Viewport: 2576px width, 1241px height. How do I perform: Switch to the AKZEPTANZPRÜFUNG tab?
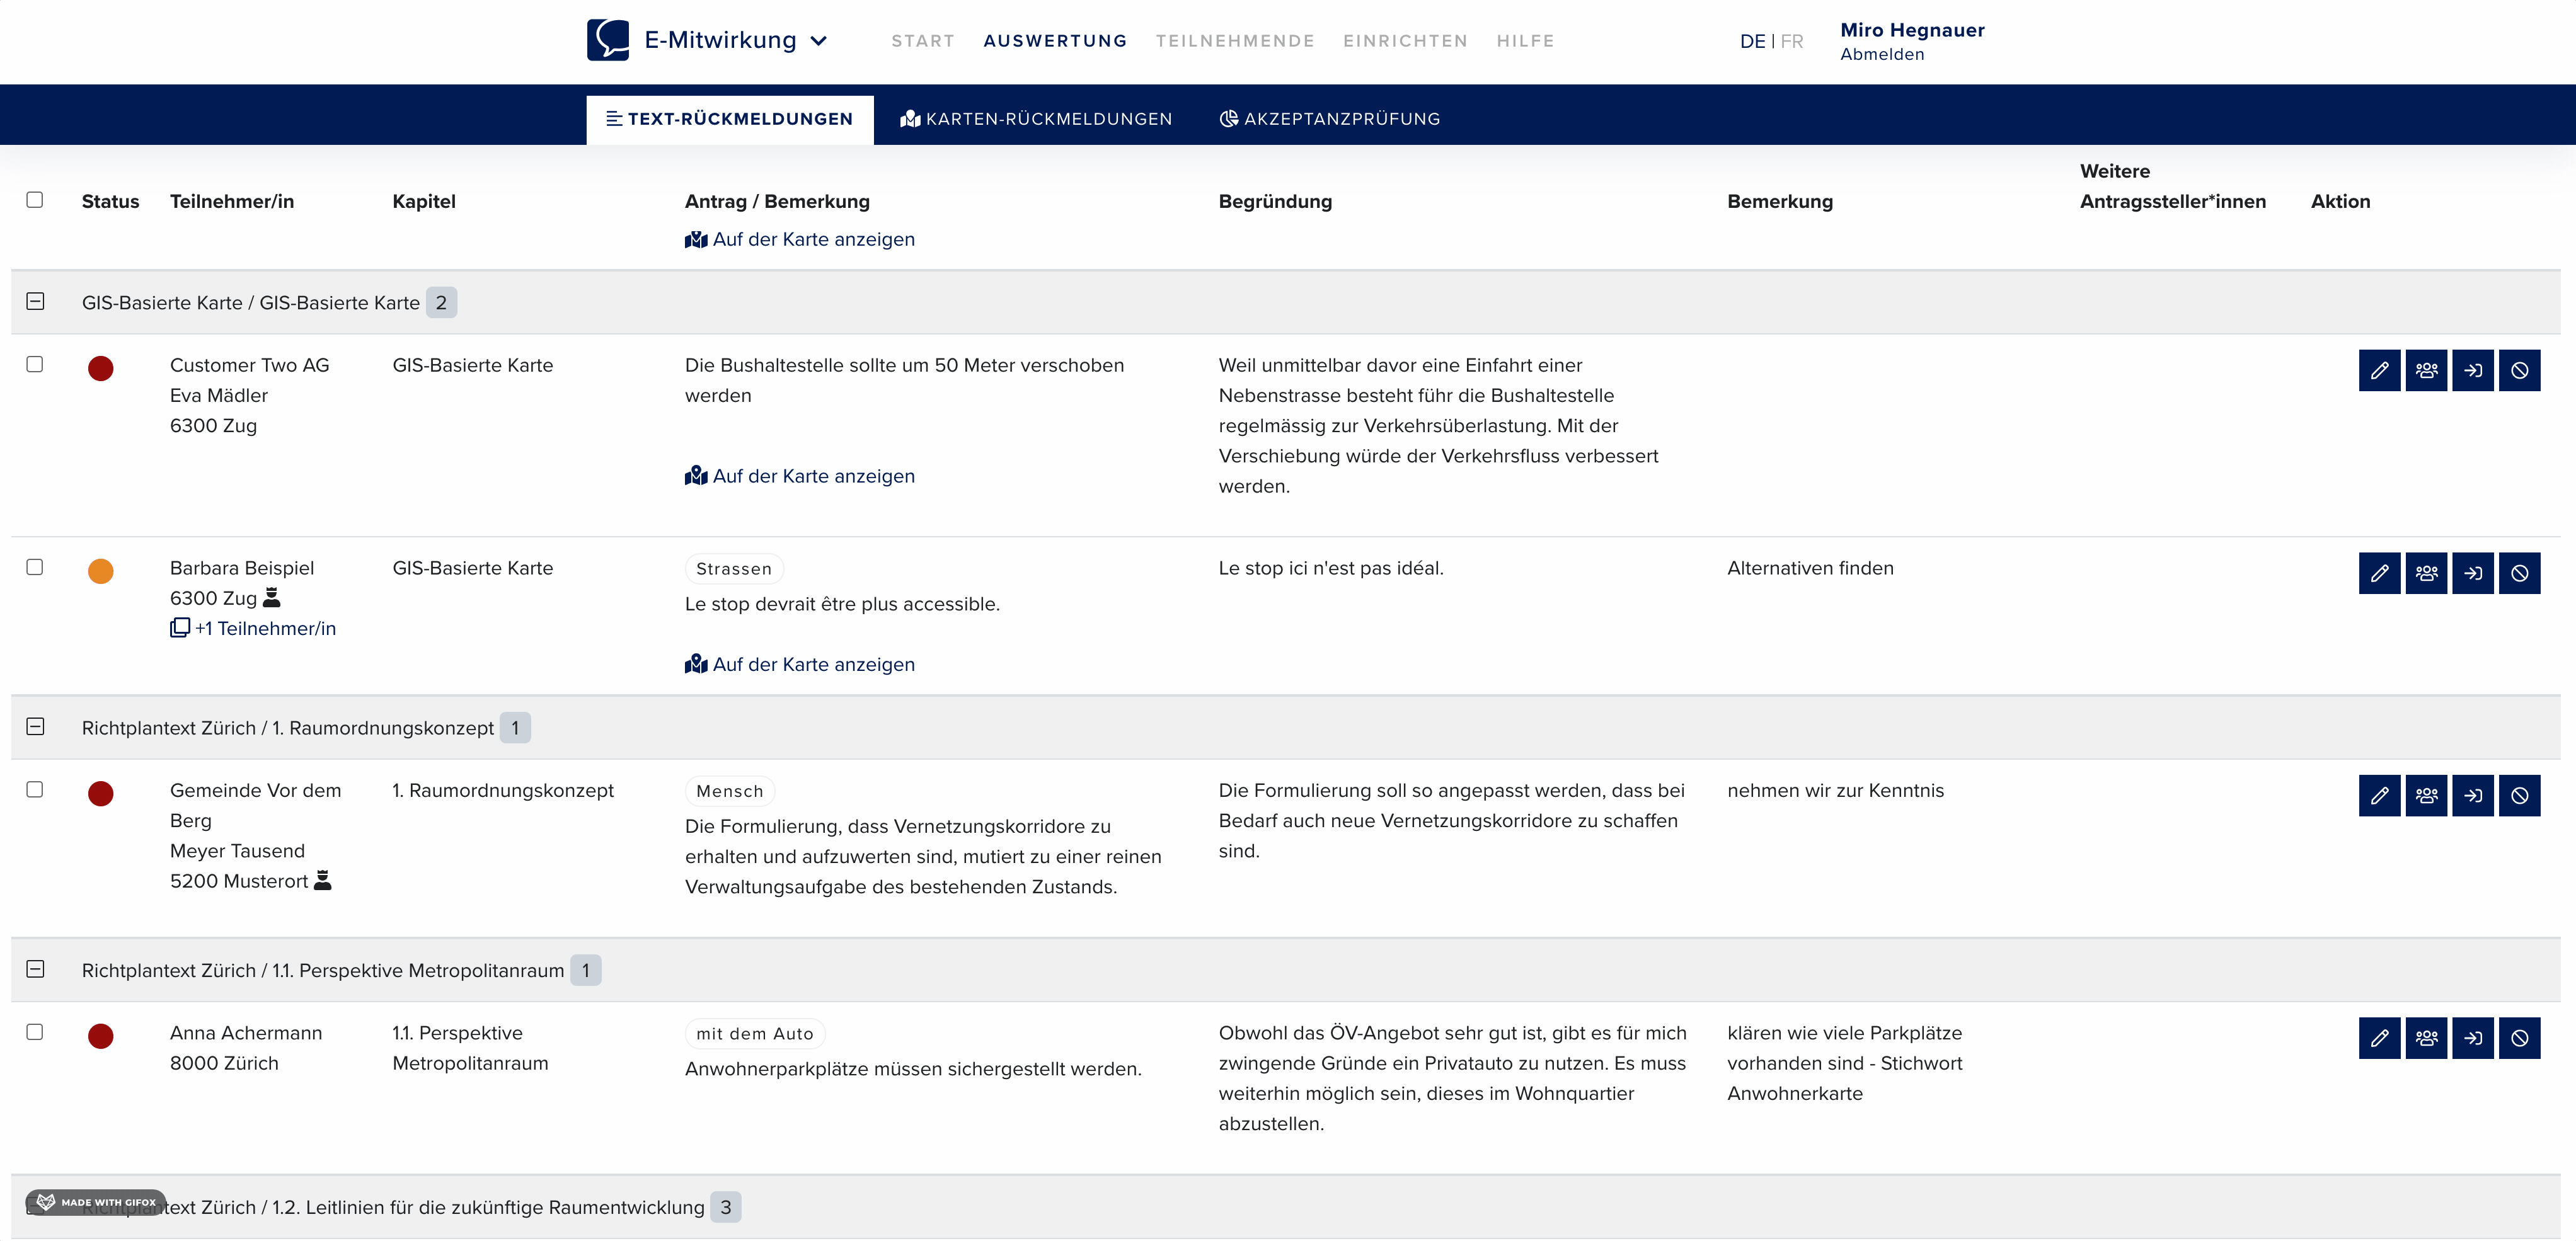pos(1330,119)
